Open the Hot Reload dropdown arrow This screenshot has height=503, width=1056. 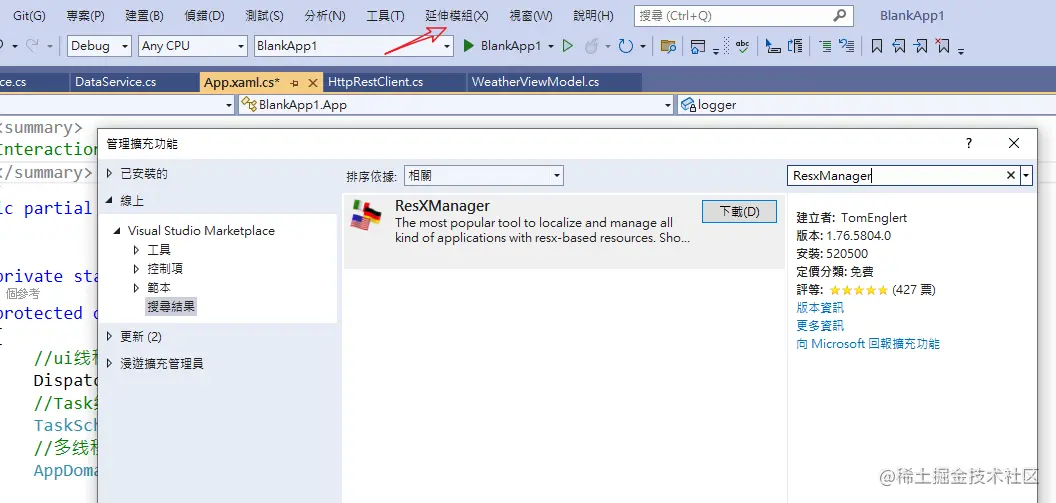point(607,46)
